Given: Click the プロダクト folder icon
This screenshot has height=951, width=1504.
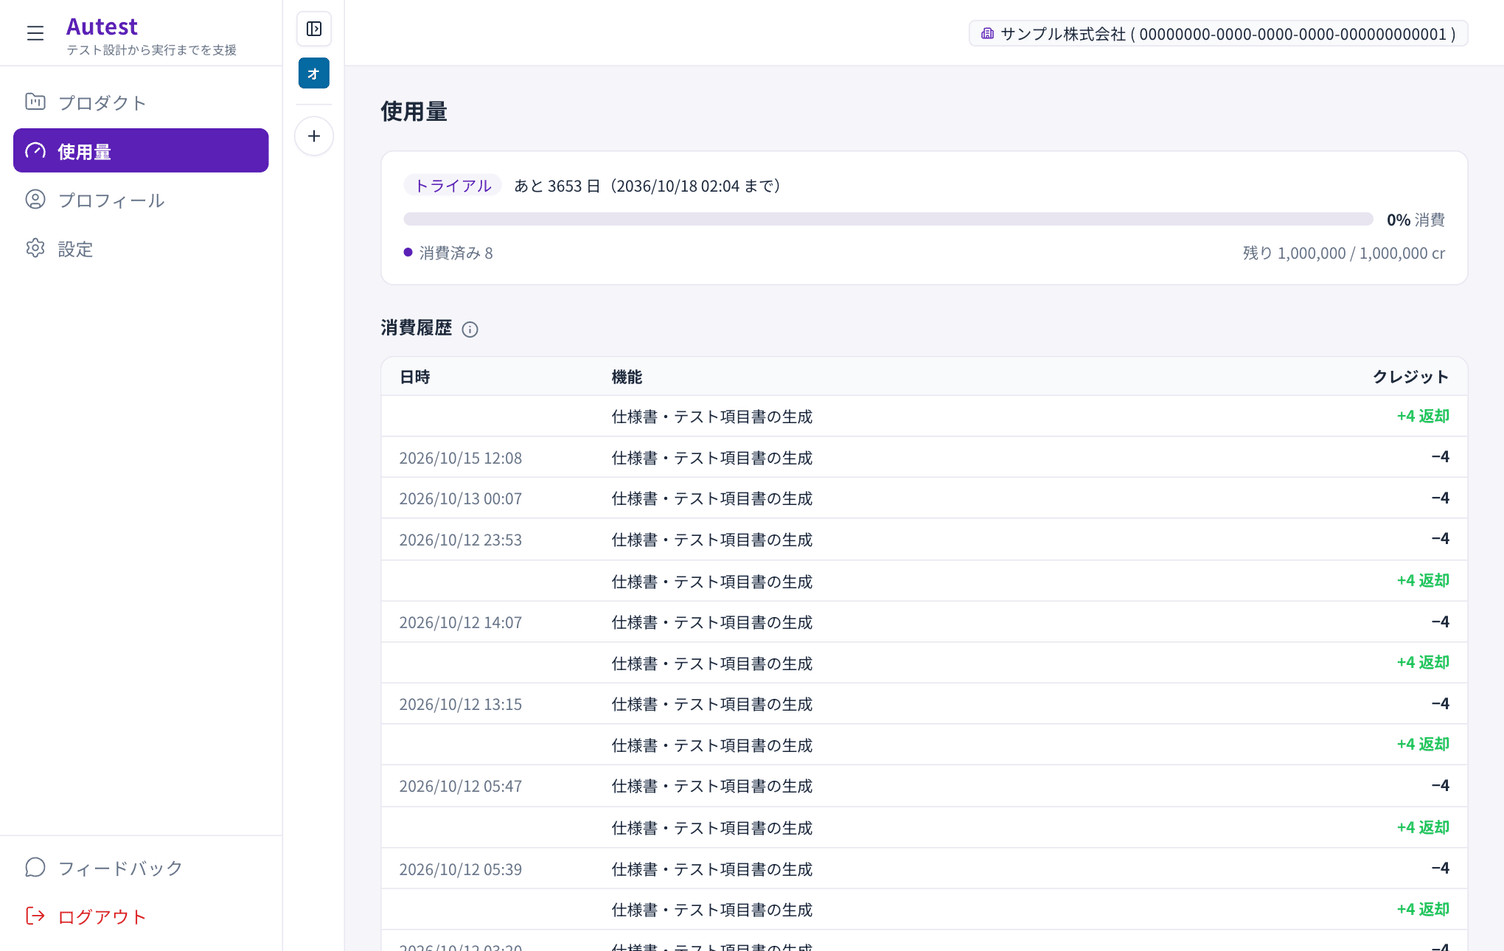Looking at the screenshot, I should pos(35,101).
